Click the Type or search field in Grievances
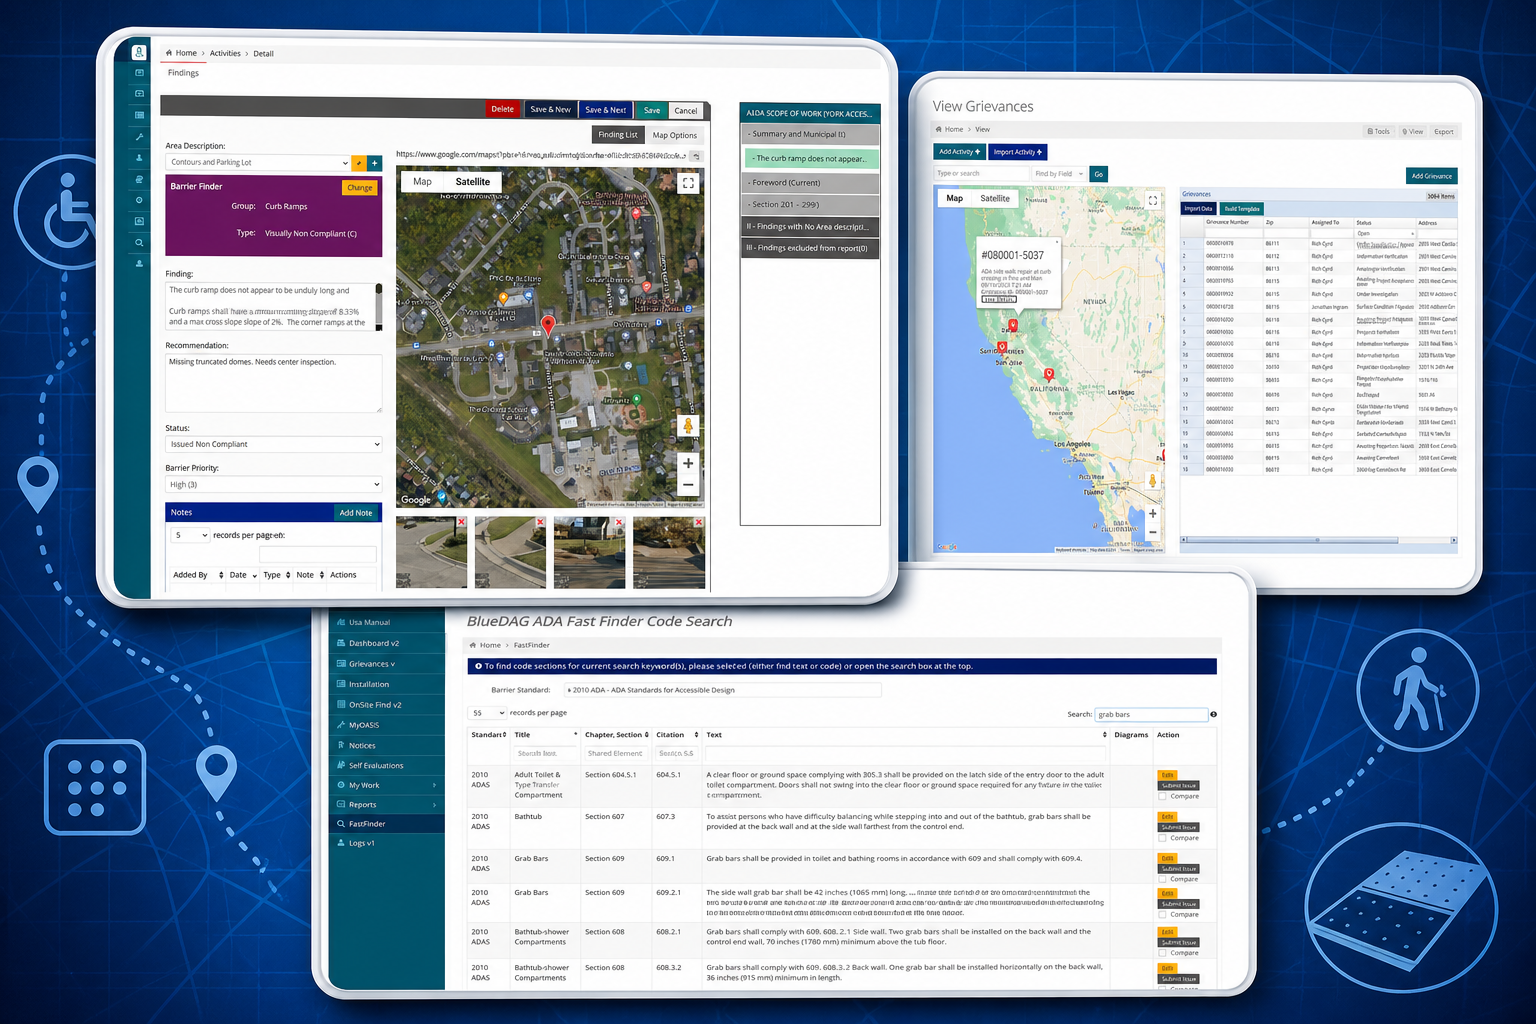This screenshot has width=1536, height=1024. pos(981,174)
